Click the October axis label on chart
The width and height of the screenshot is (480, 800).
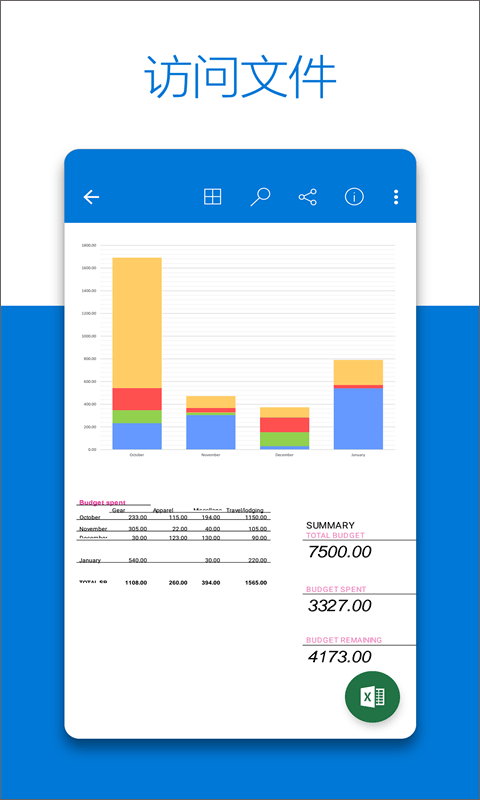pos(137,455)
